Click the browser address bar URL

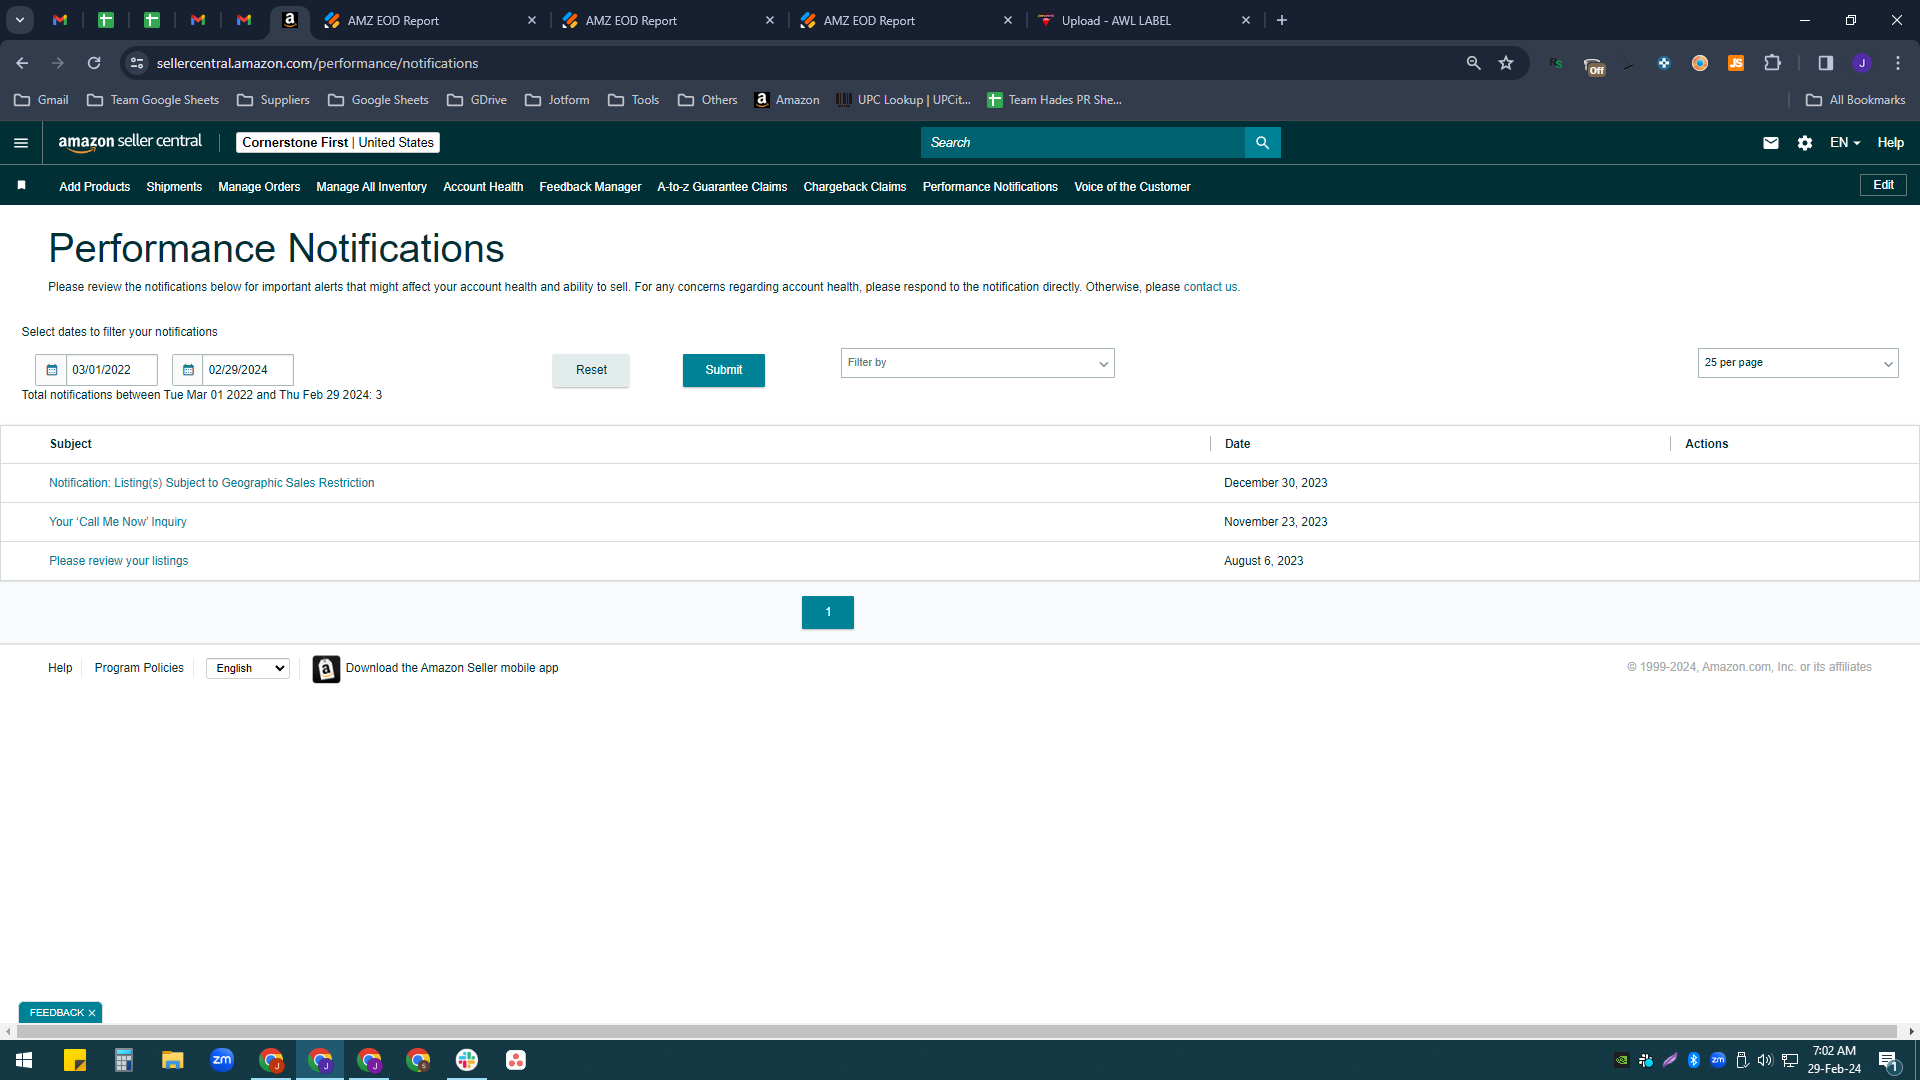click(317, 63)
